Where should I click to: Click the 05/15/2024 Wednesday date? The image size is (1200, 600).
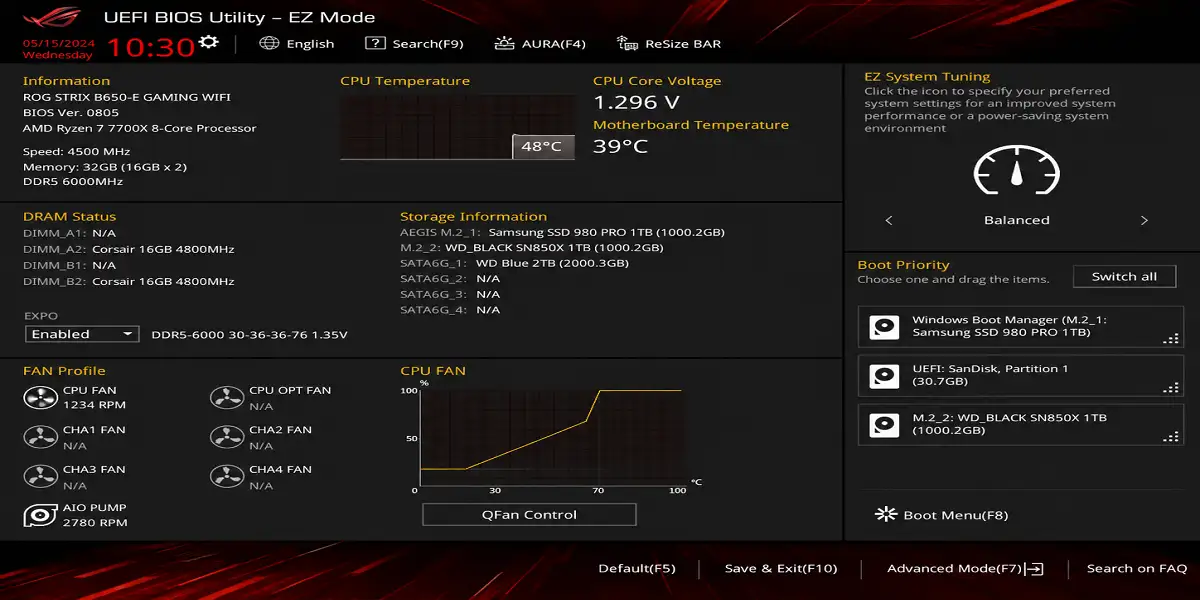(58, 49)
